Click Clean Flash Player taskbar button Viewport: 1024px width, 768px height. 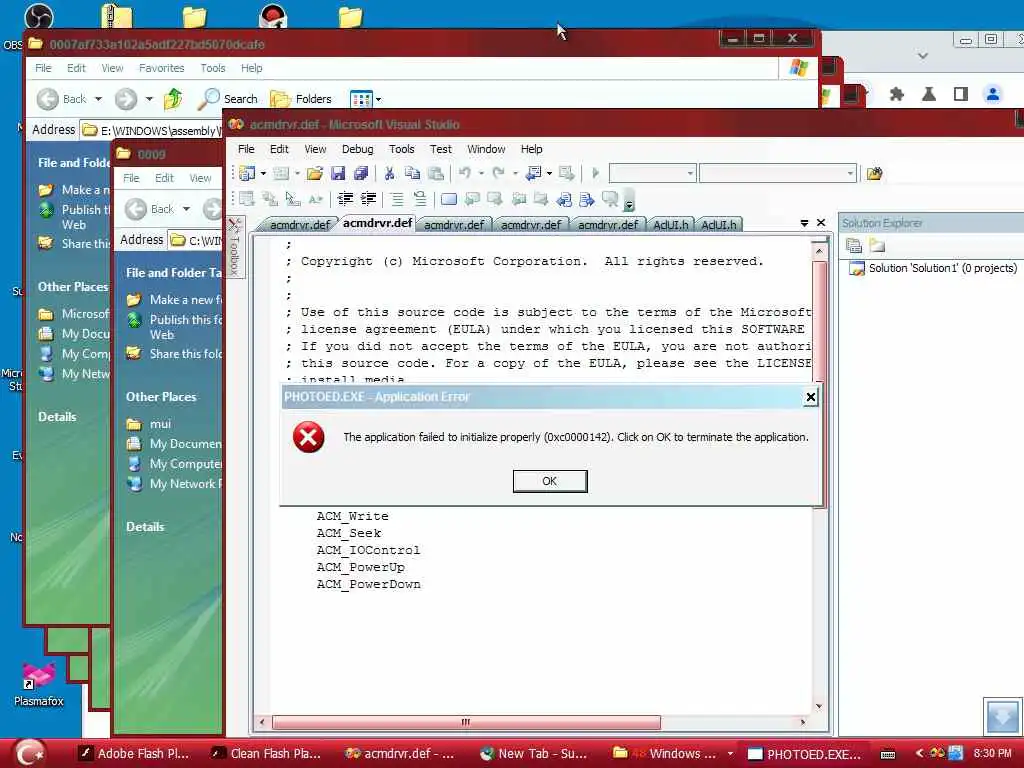(x=266, y=754)
